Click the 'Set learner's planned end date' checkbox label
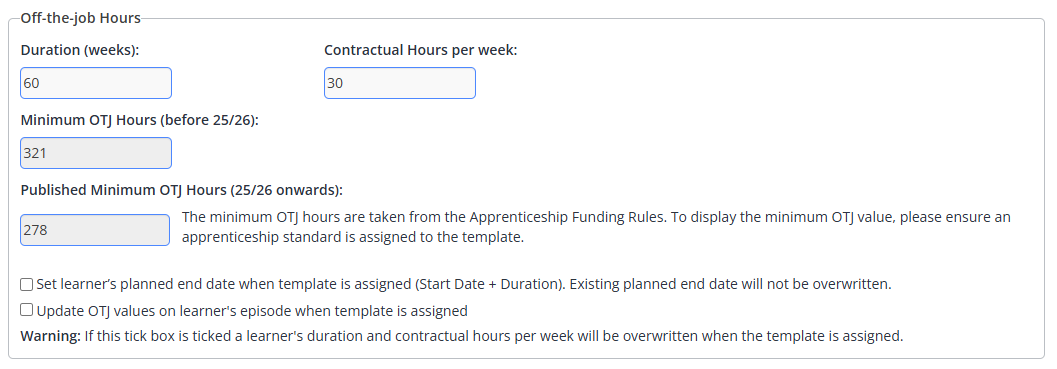Screen dimensions: 1057x369 [x=464, y=285]
